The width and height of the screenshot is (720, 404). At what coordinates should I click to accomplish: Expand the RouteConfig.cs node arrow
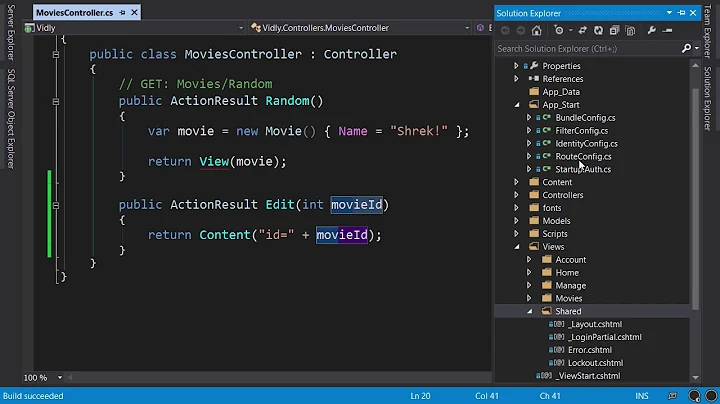tap(529, 157)
